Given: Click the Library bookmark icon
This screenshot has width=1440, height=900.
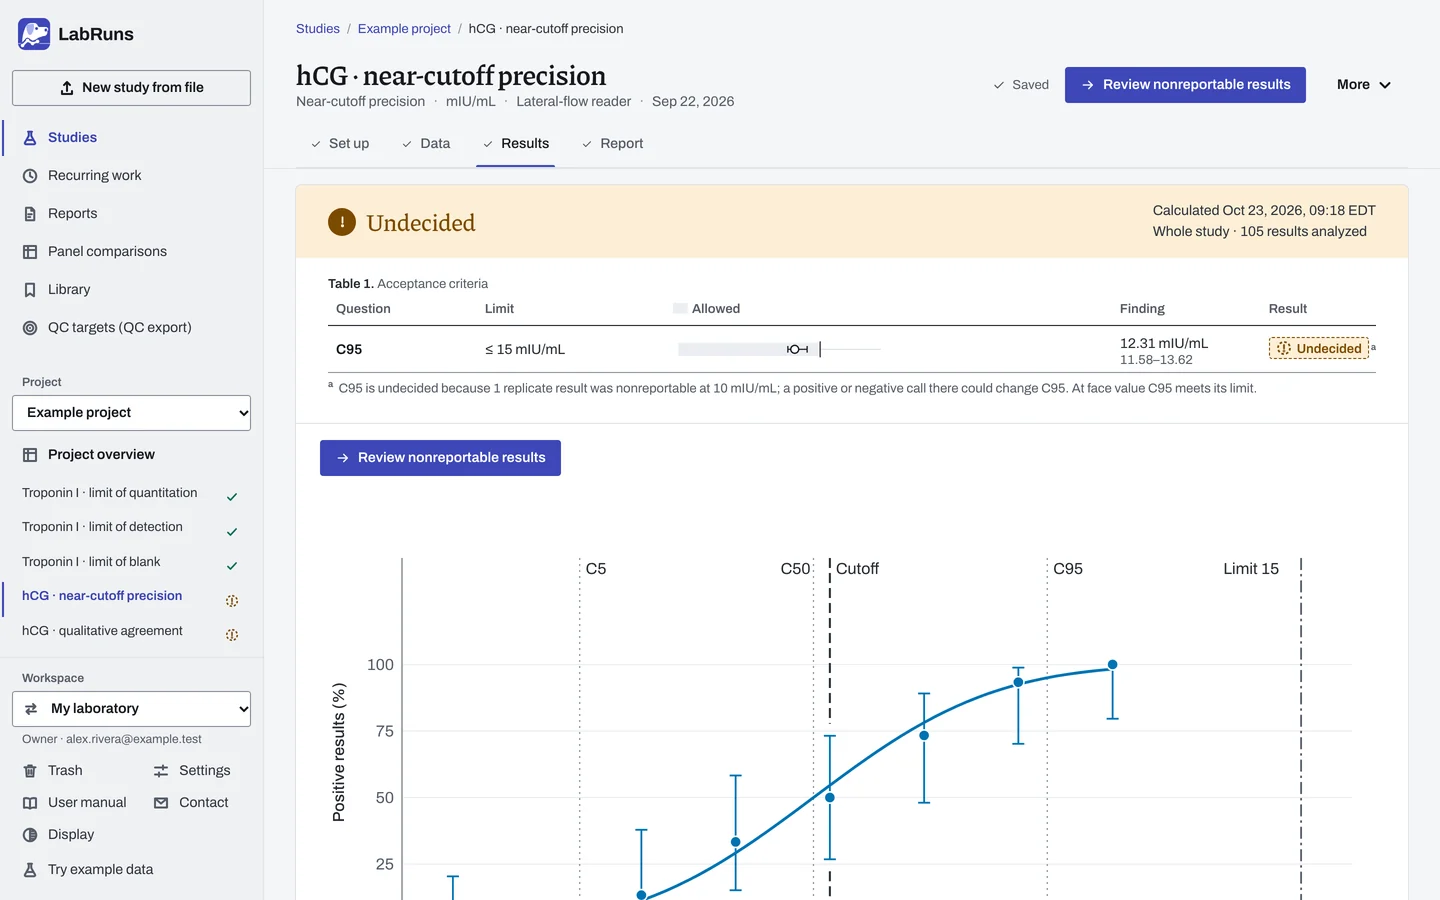Looking at the screenshot, I should (30, 290).
